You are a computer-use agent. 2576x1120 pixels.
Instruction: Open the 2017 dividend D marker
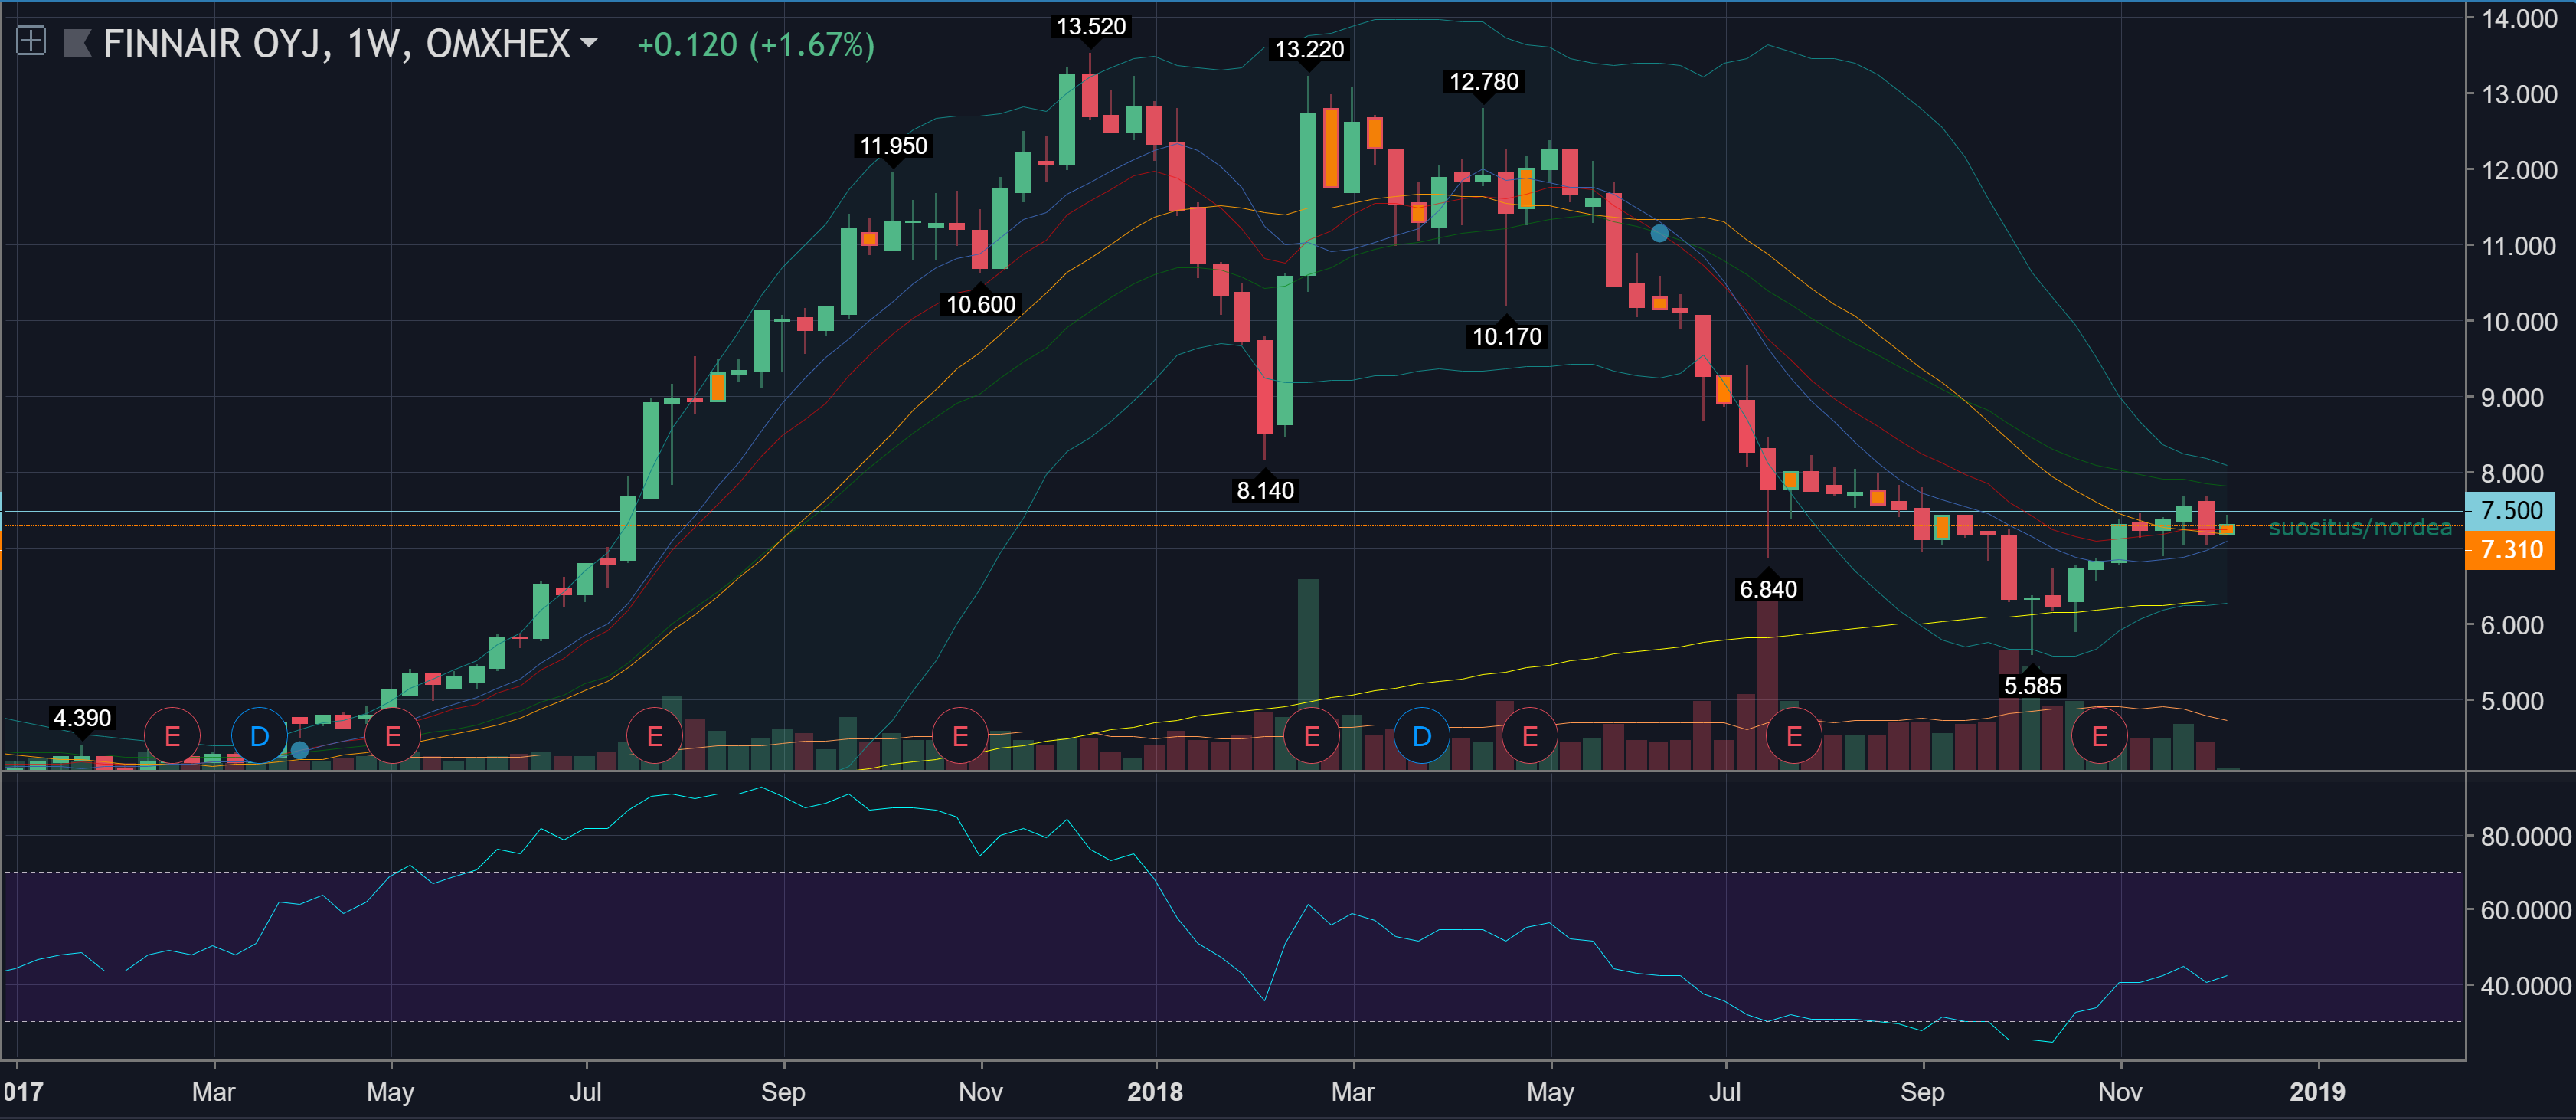(x=259, y=737)
